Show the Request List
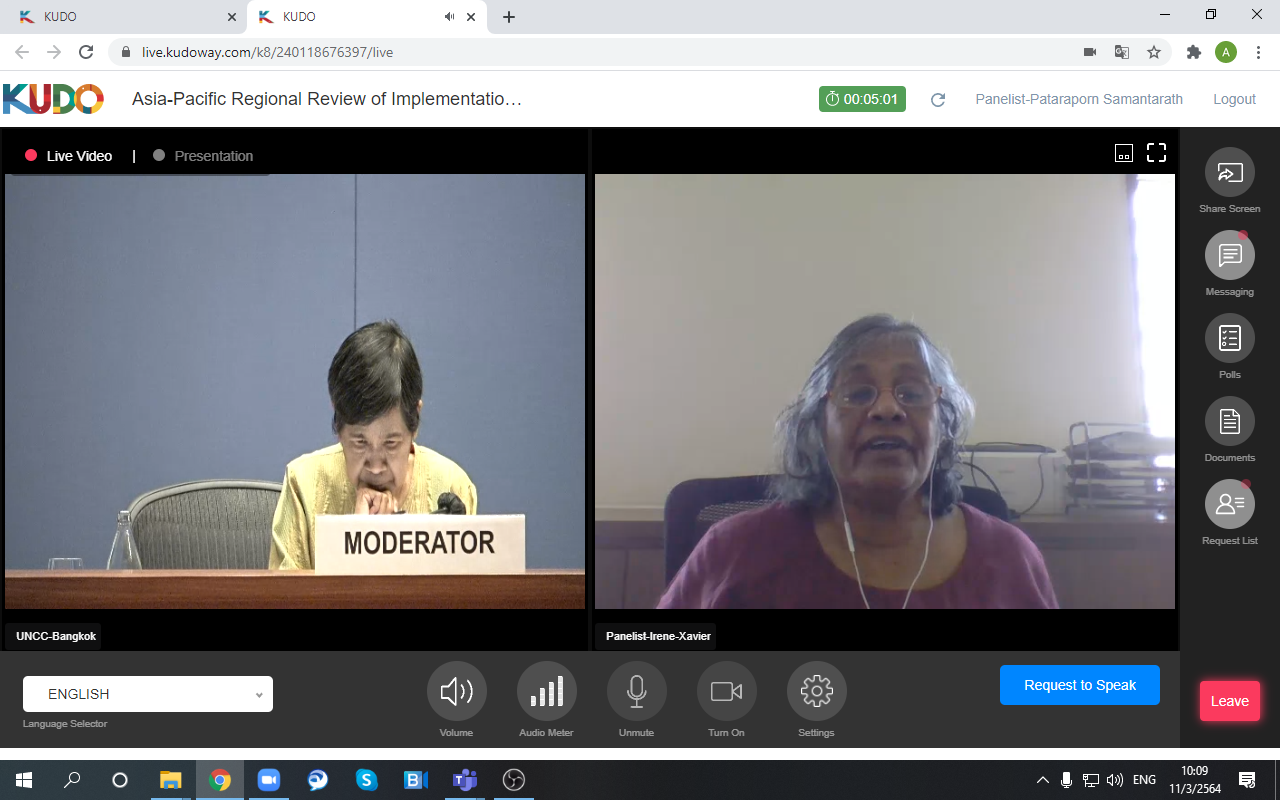 [x=1229, y=505]
